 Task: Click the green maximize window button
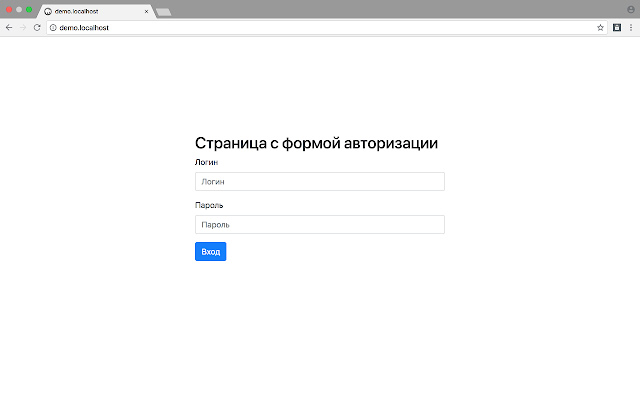click(29, 9)
